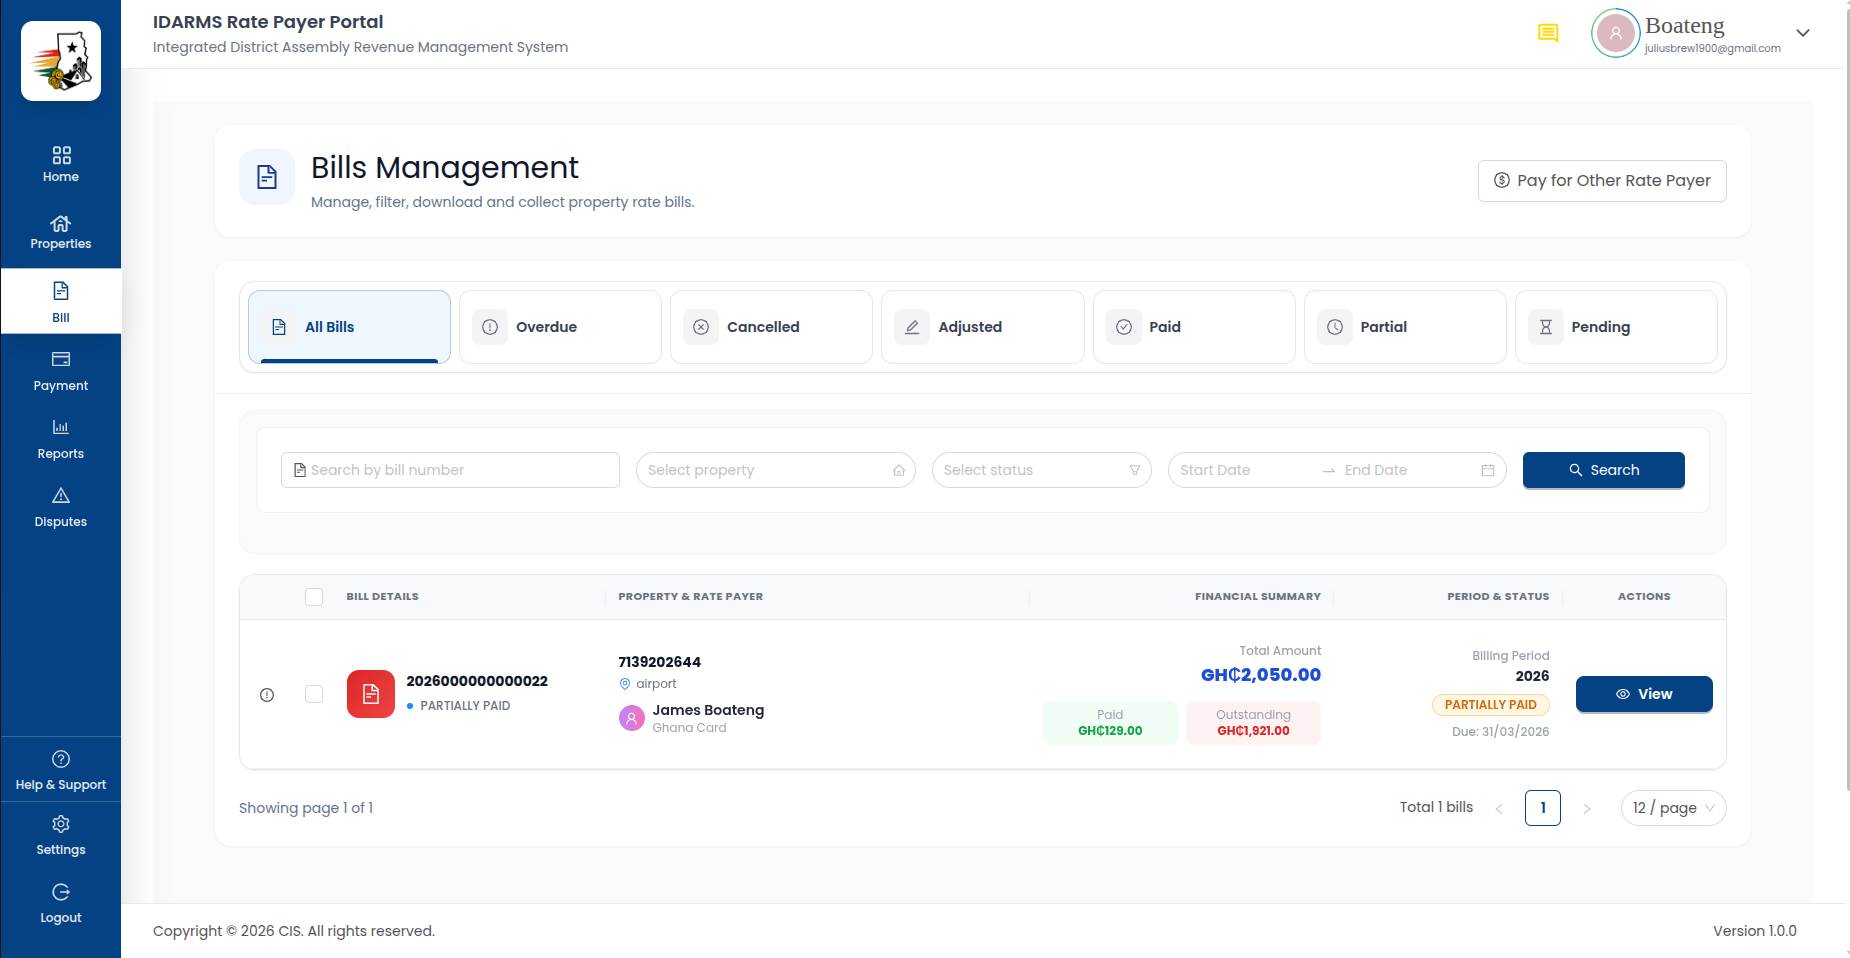Switch to the All Bills tab
The width and height of the screenshot is (1850, 958).
point(349,327)
